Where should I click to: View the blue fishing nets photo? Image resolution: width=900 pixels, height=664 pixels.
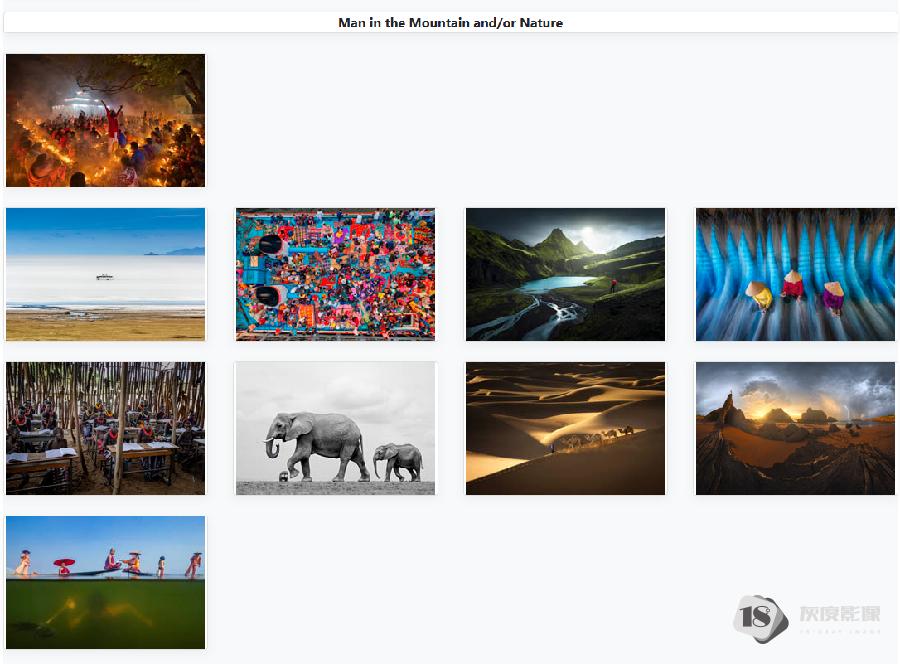[x=795, y=274]
